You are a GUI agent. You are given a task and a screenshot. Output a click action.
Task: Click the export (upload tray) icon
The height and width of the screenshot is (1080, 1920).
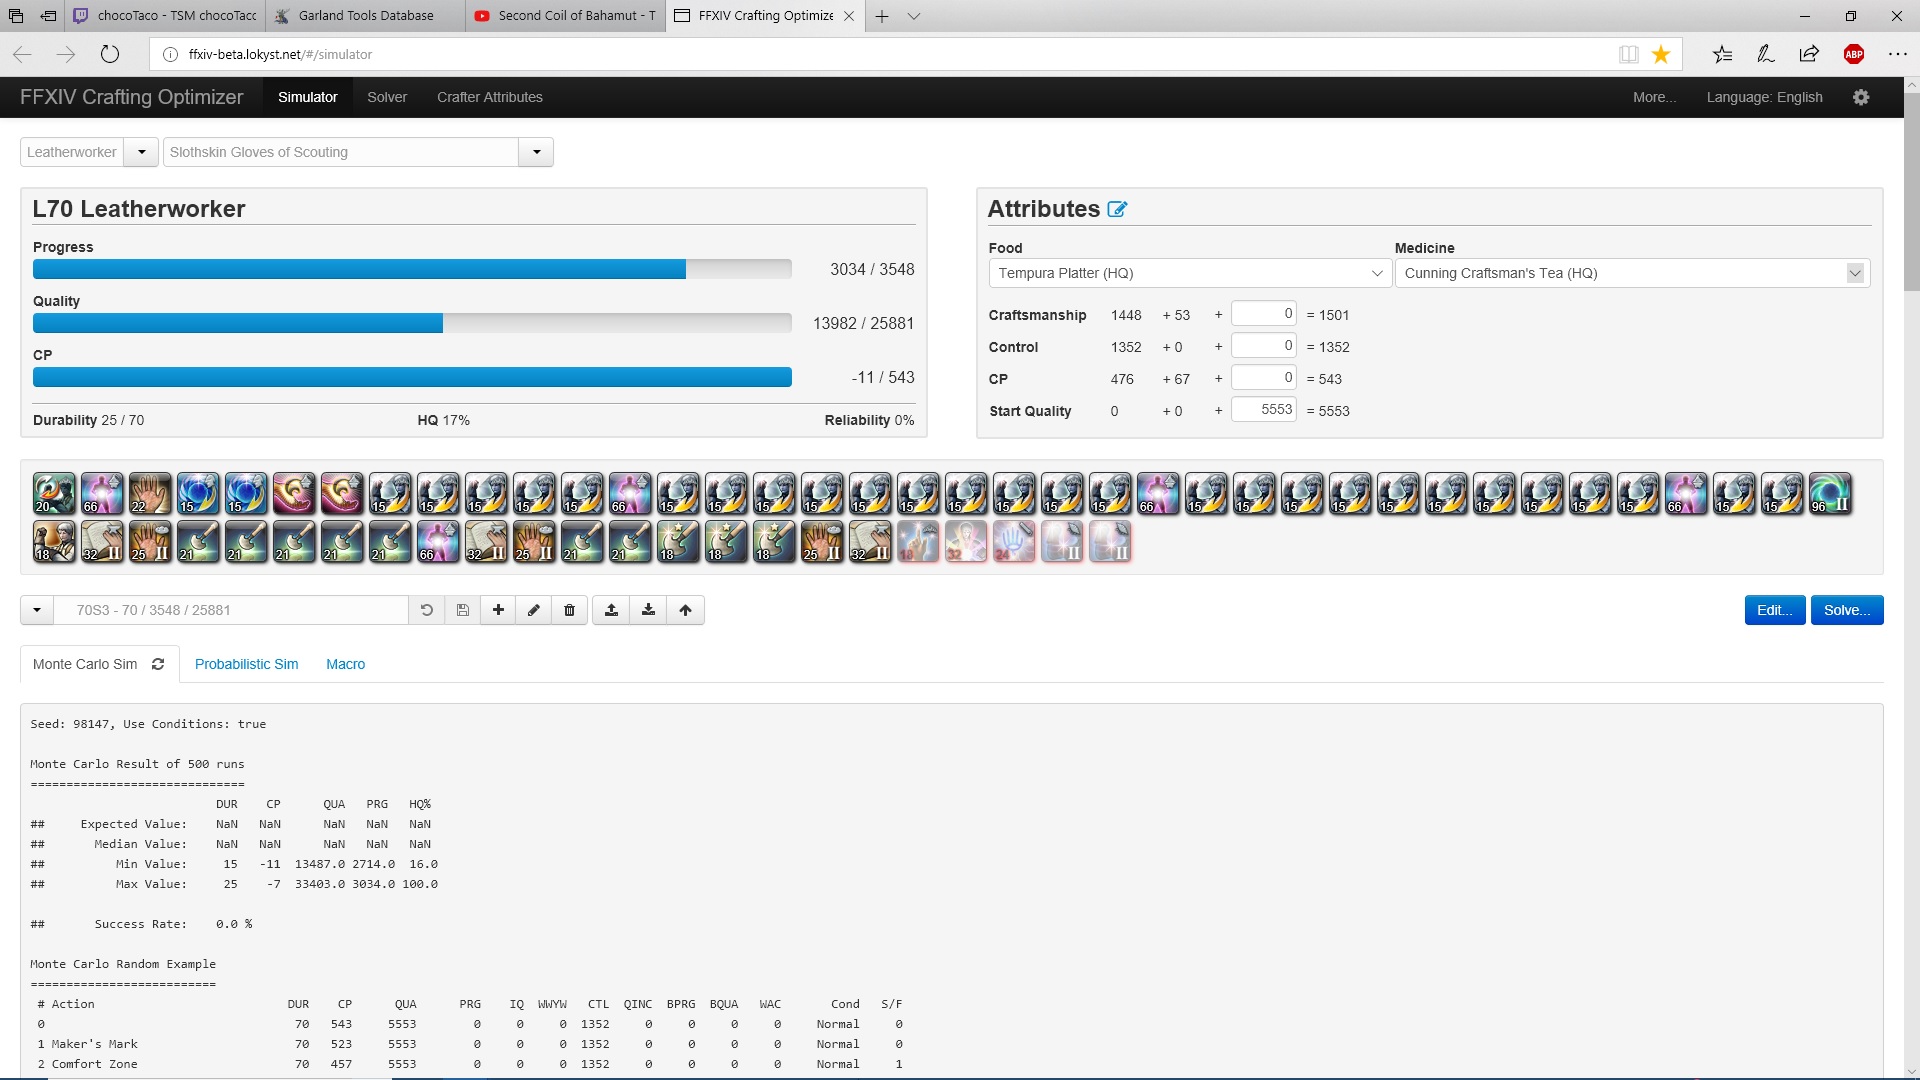pyautogui.click(x=611, y=610)
